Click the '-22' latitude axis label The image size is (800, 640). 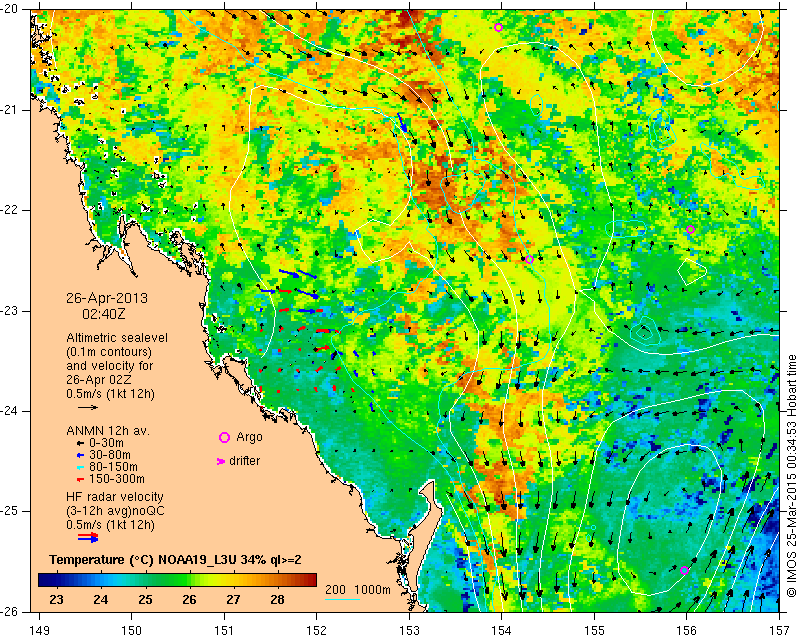10,210
